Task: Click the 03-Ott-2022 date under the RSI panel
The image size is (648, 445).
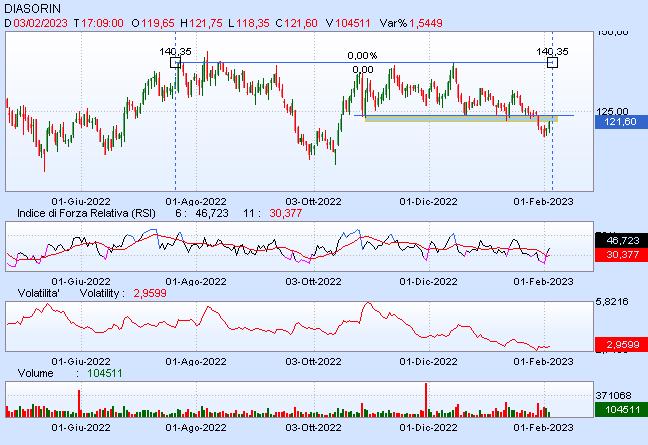Action: click(x=313, y=282)
